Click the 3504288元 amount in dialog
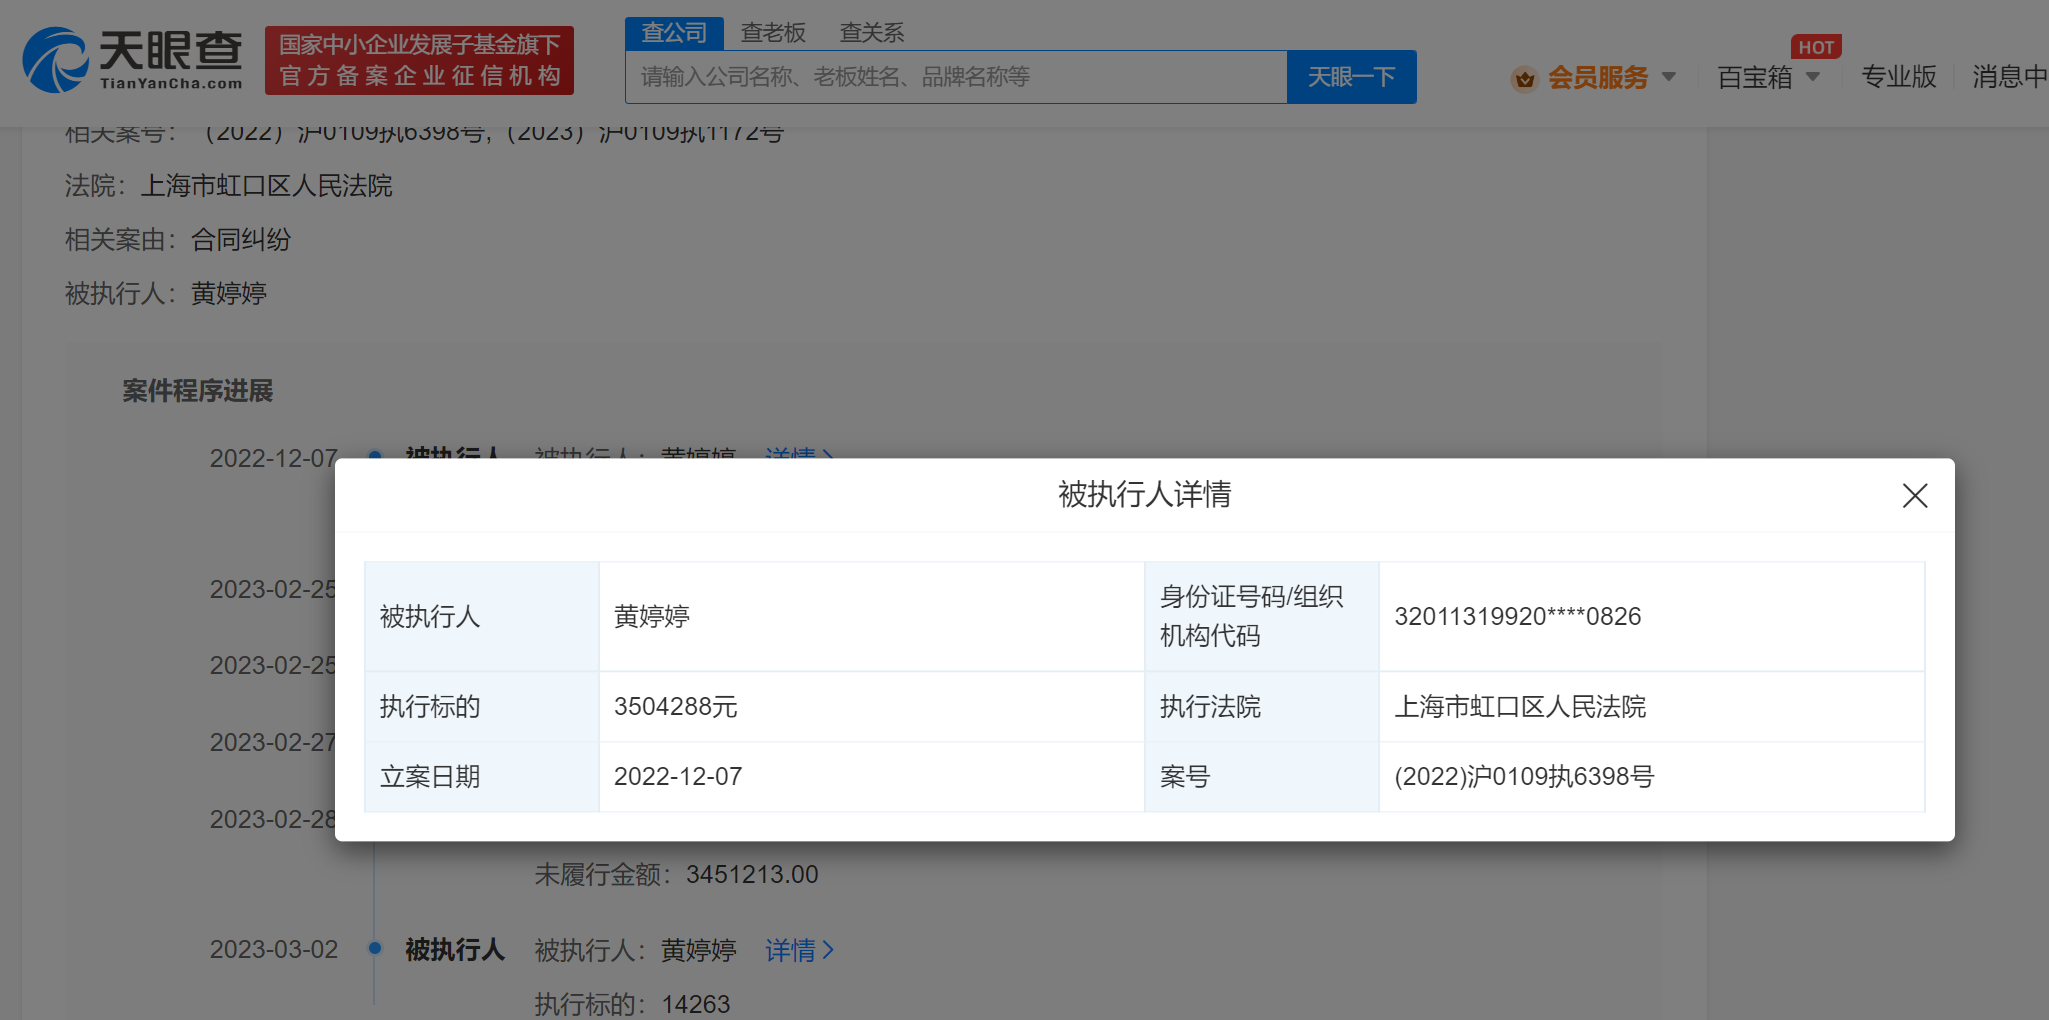 click(x=675, y=707)
